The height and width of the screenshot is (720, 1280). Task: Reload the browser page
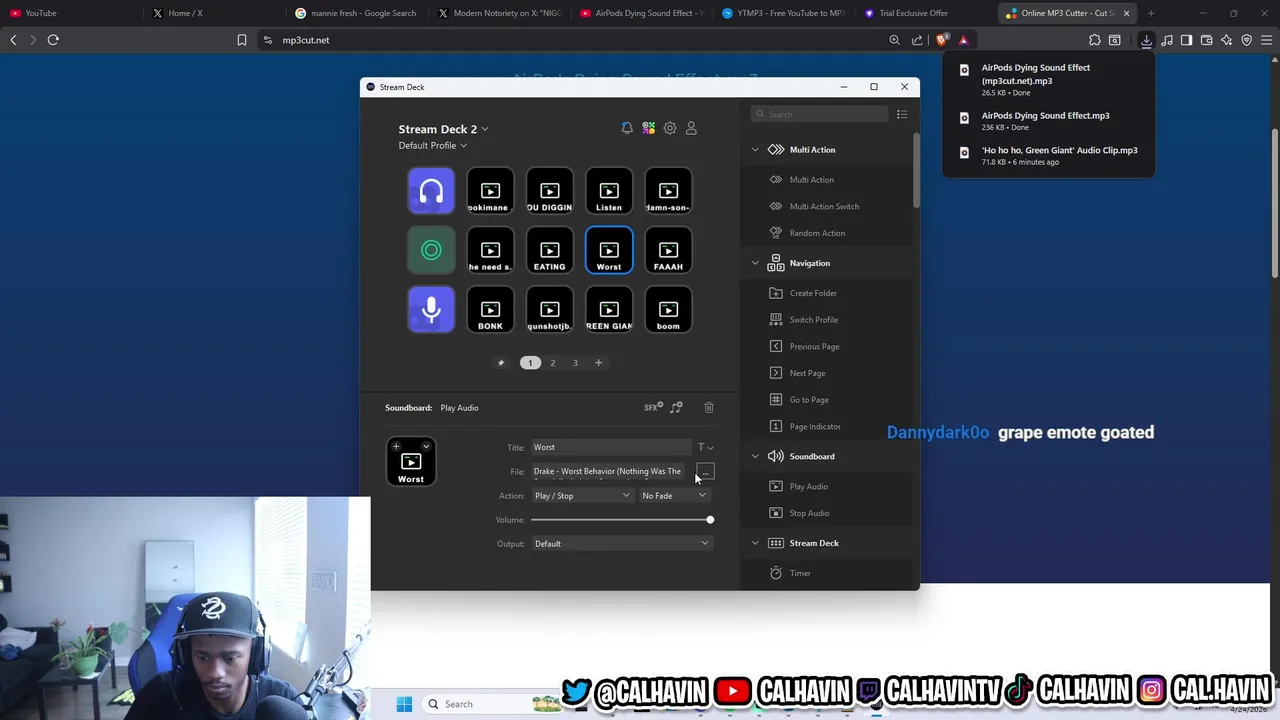53,40
